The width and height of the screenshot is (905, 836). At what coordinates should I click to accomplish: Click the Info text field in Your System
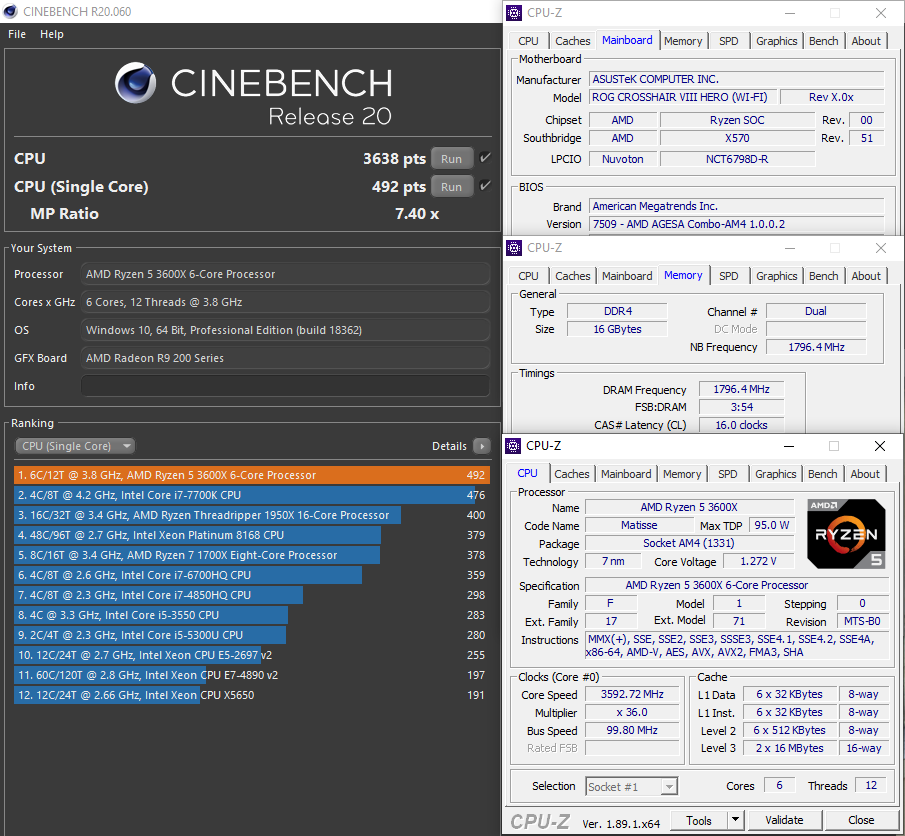[x=286, y=386]
